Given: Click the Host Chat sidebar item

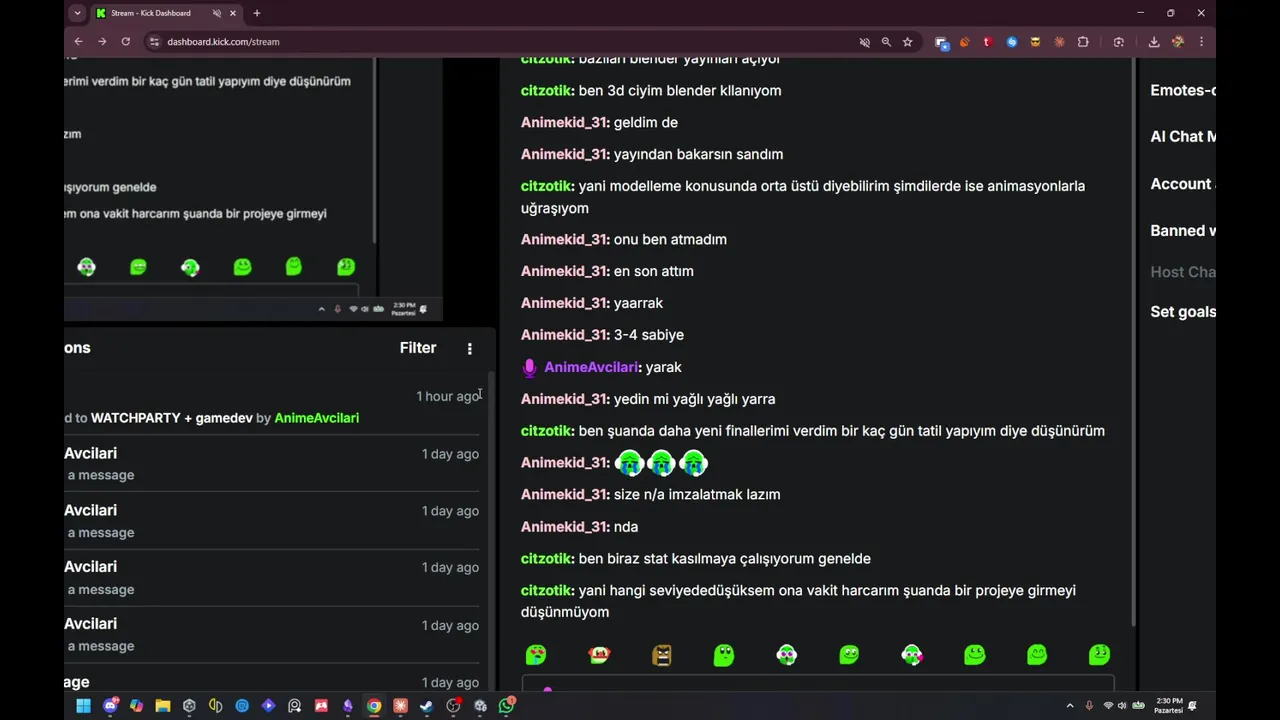Looking at the screenshot, I should [x=1183, y=272].
